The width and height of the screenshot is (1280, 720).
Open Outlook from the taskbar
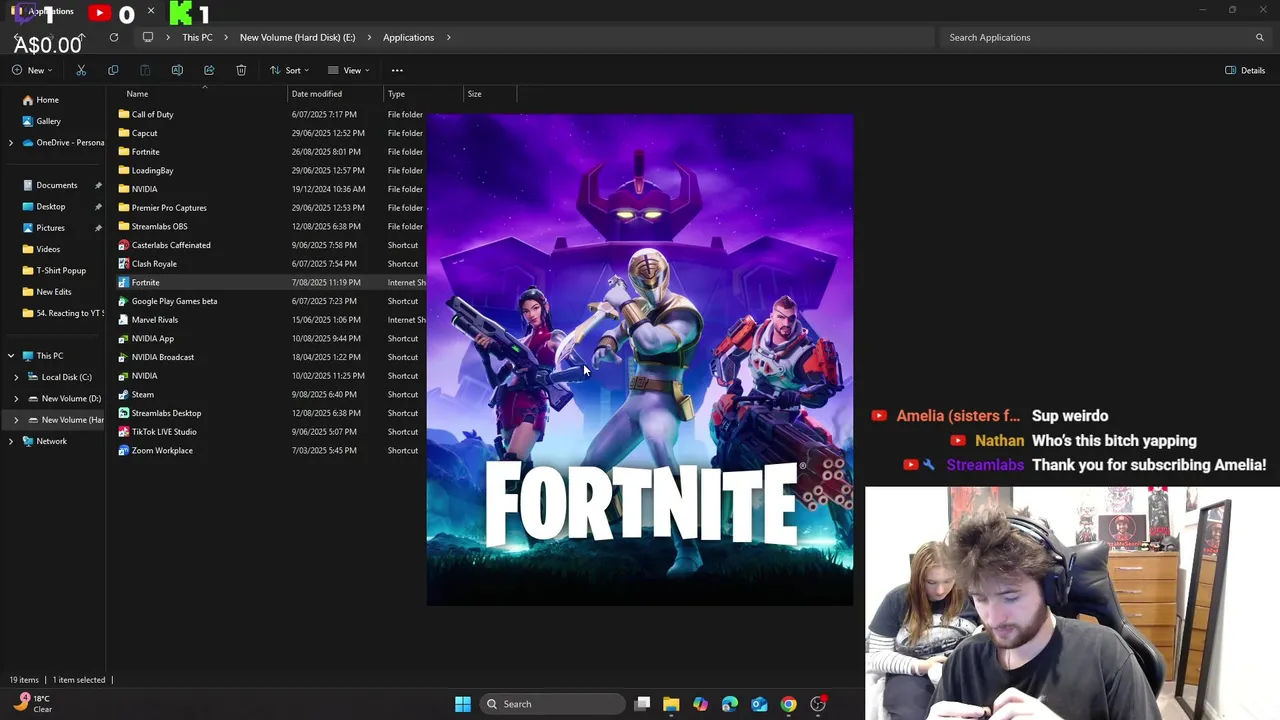coord(759,704)
